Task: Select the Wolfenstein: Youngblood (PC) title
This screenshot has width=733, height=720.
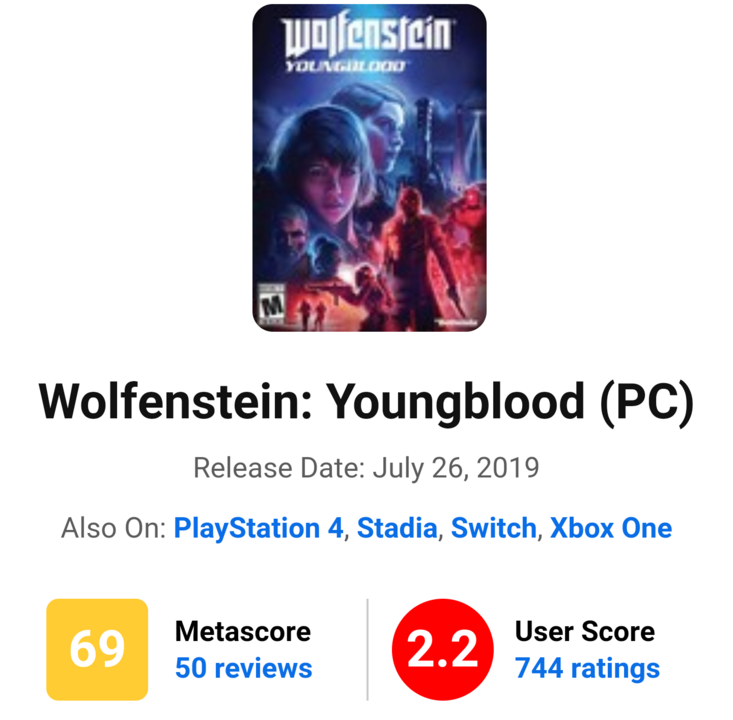Action: [x=366, y=402]
